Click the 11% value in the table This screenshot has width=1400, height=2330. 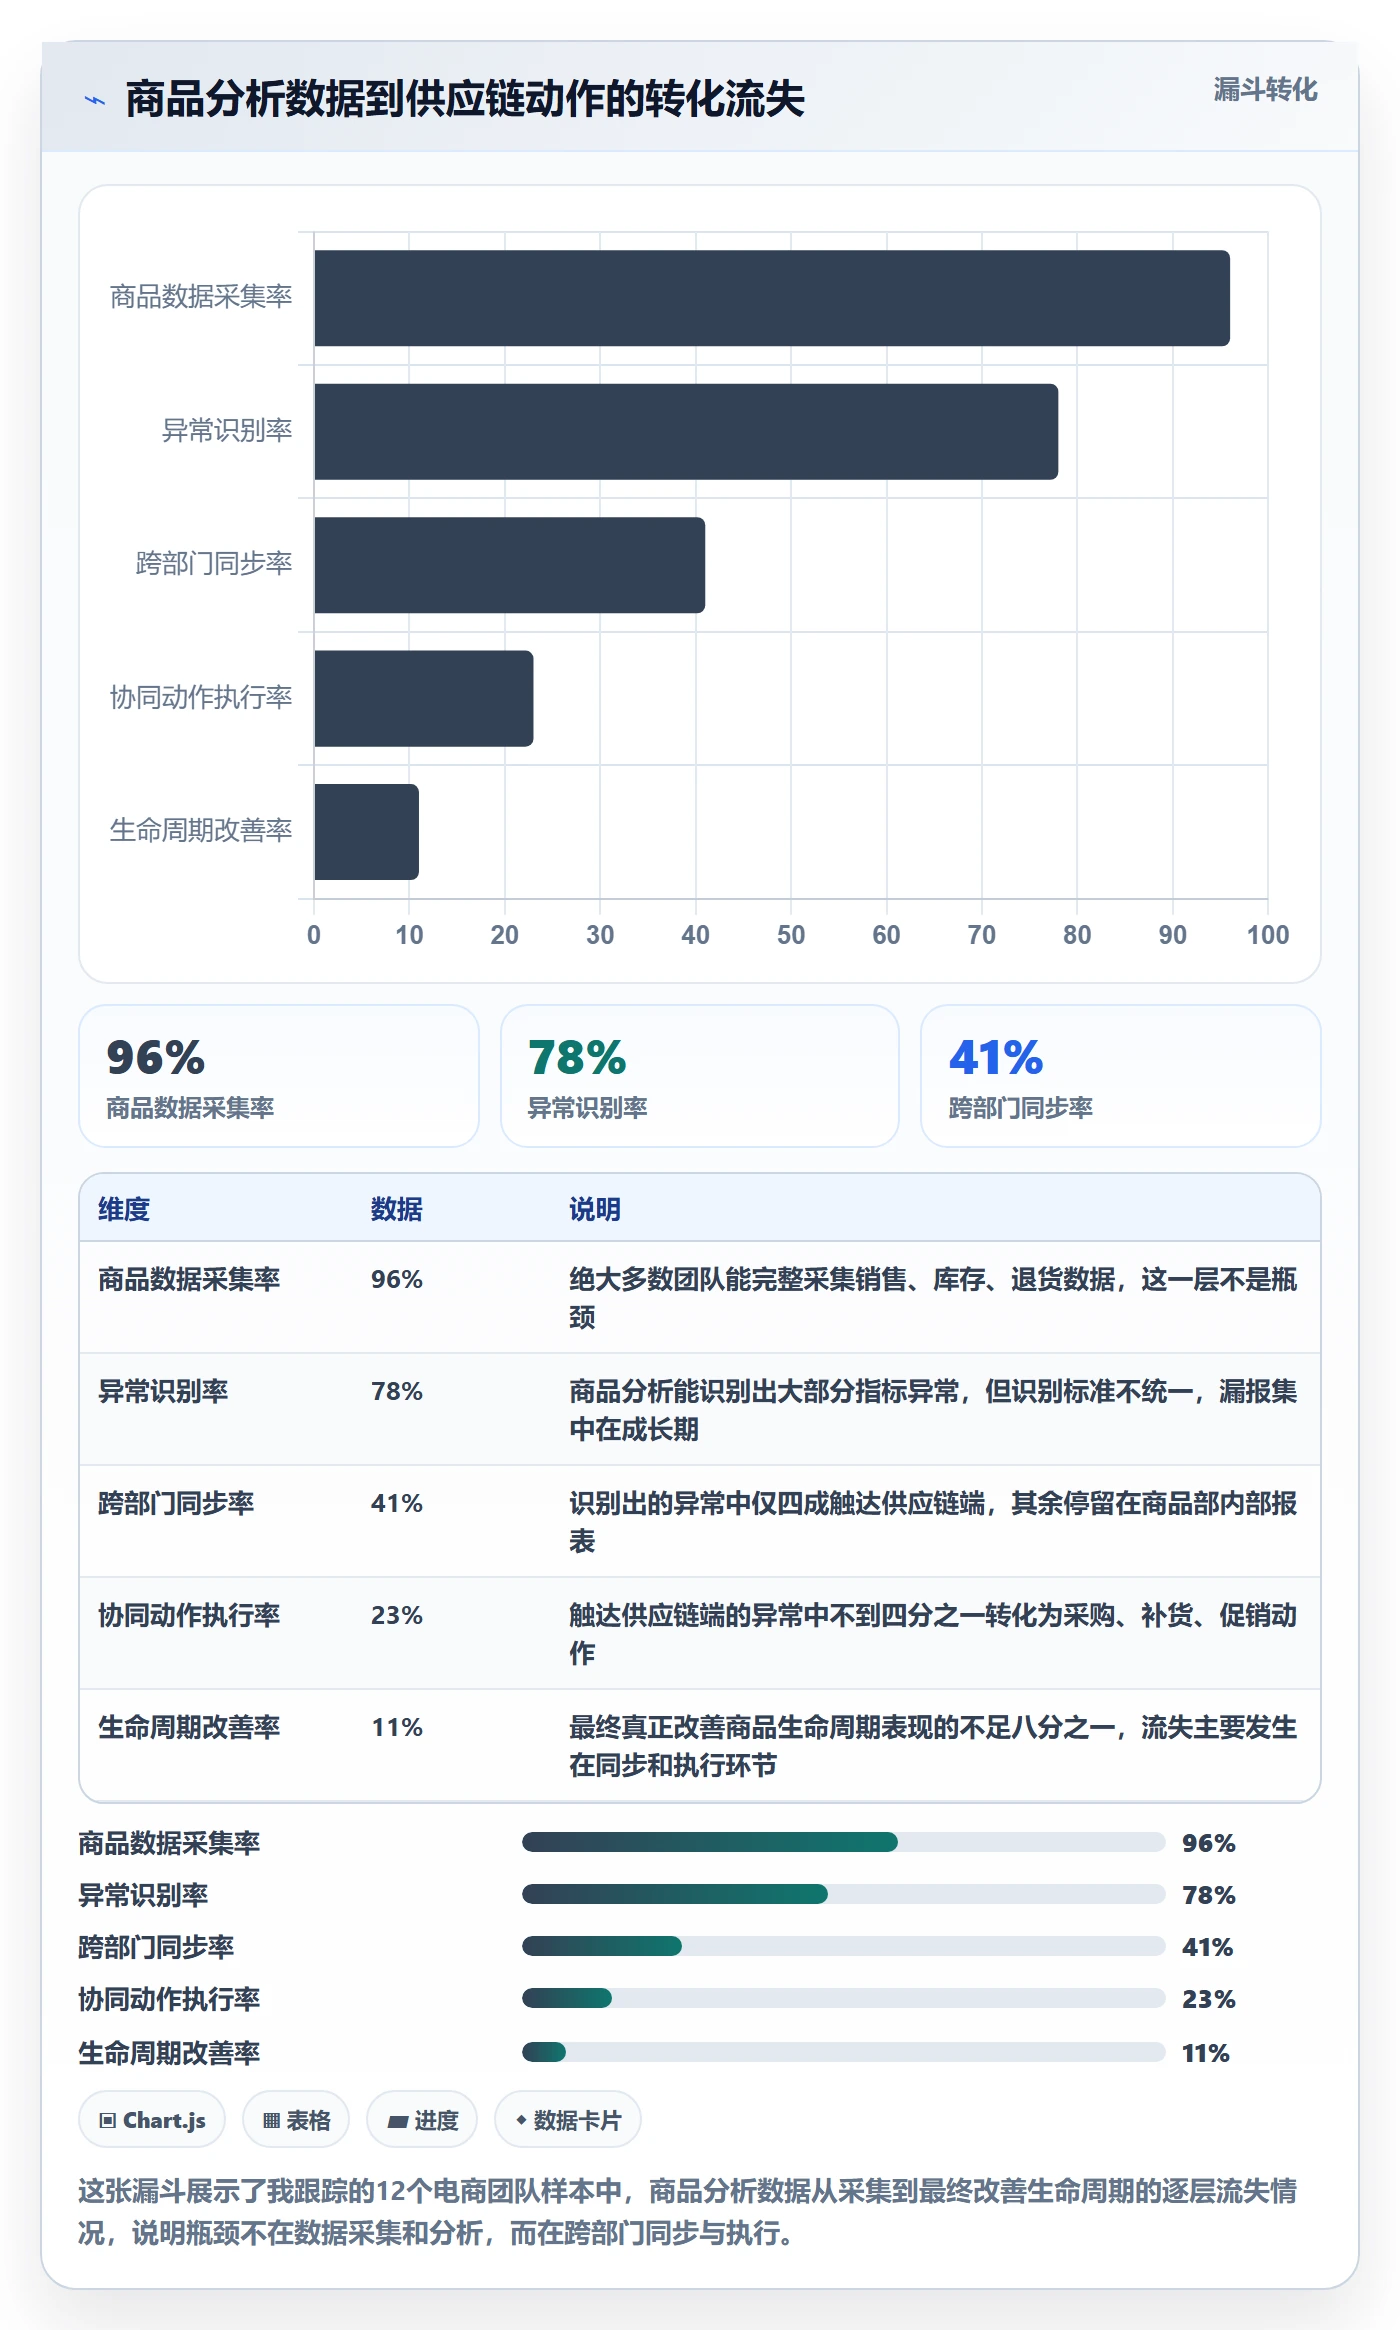point(397,1727)
